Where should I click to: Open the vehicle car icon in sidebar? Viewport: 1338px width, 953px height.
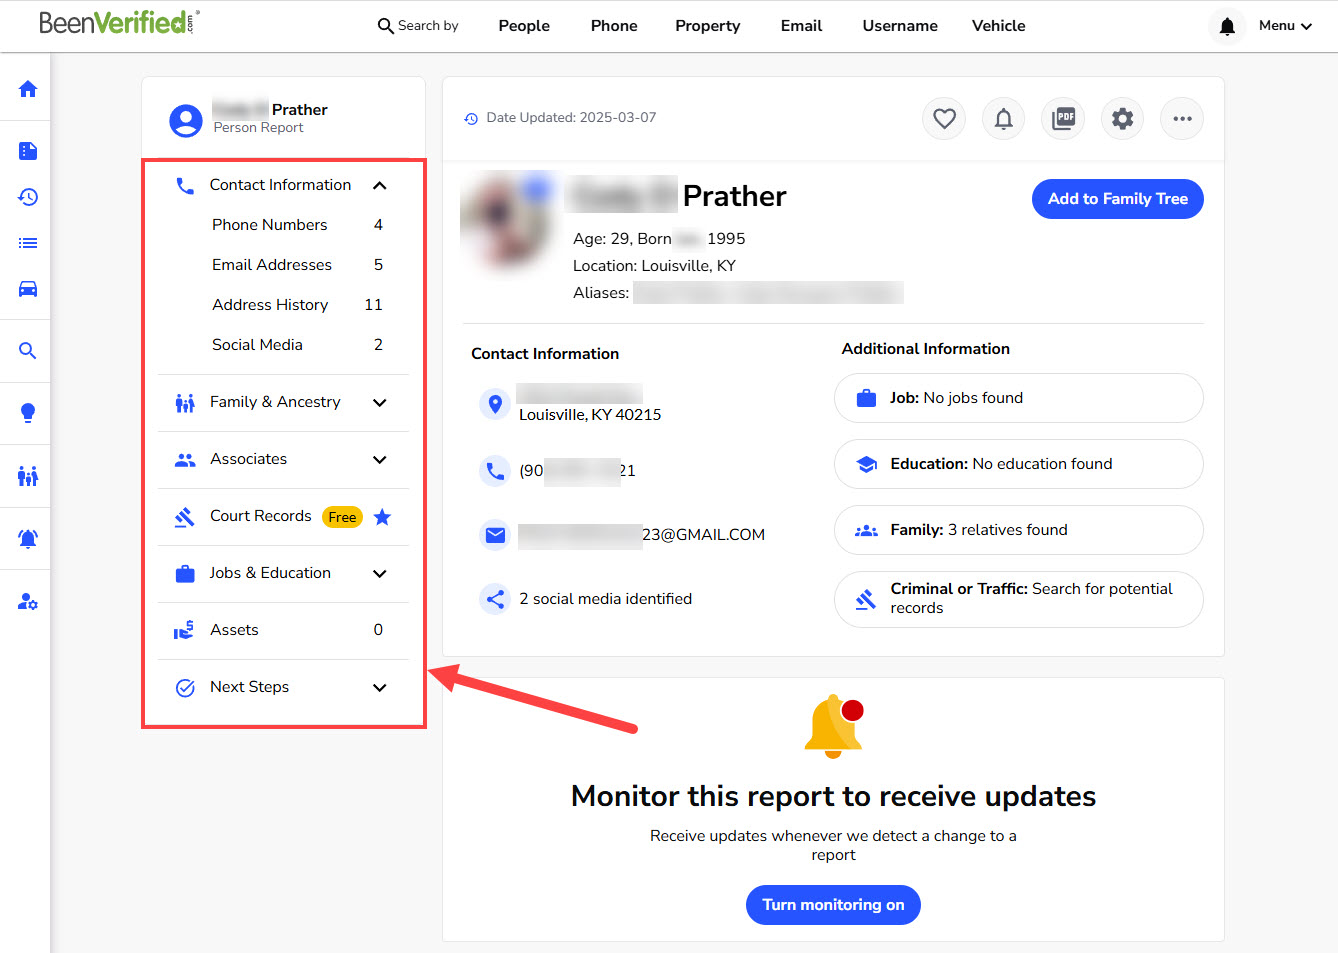[x=28, y=289]
